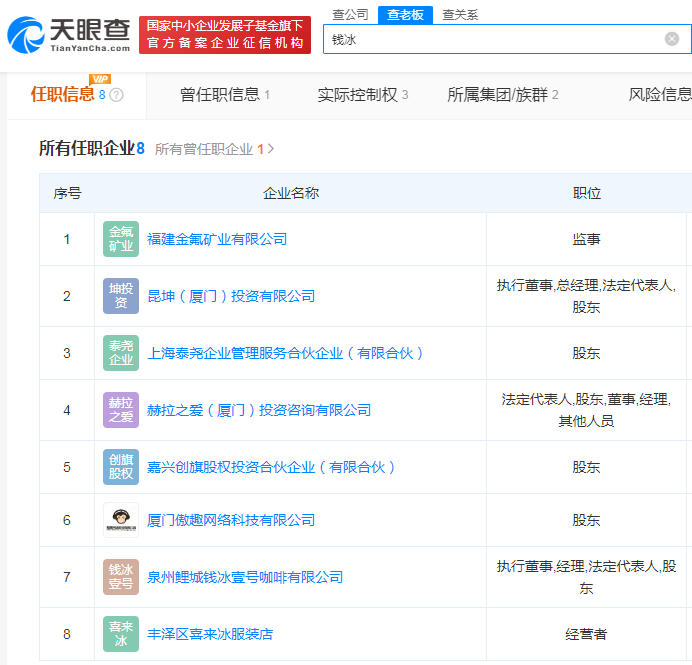Open the 实际控制权 tab
Image resolution: width=692 pixels, height=665 pixels.
pyautogui.click(x=362, y=95)
